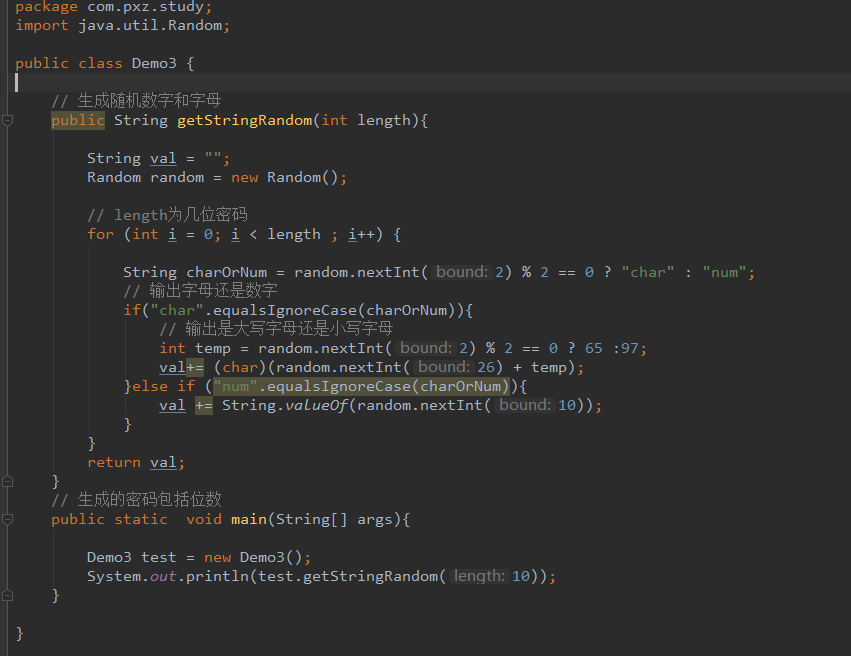Click the package com.pxz.study line
The height and width of the screenshot is (656, 851).
(x=113, y=7)
